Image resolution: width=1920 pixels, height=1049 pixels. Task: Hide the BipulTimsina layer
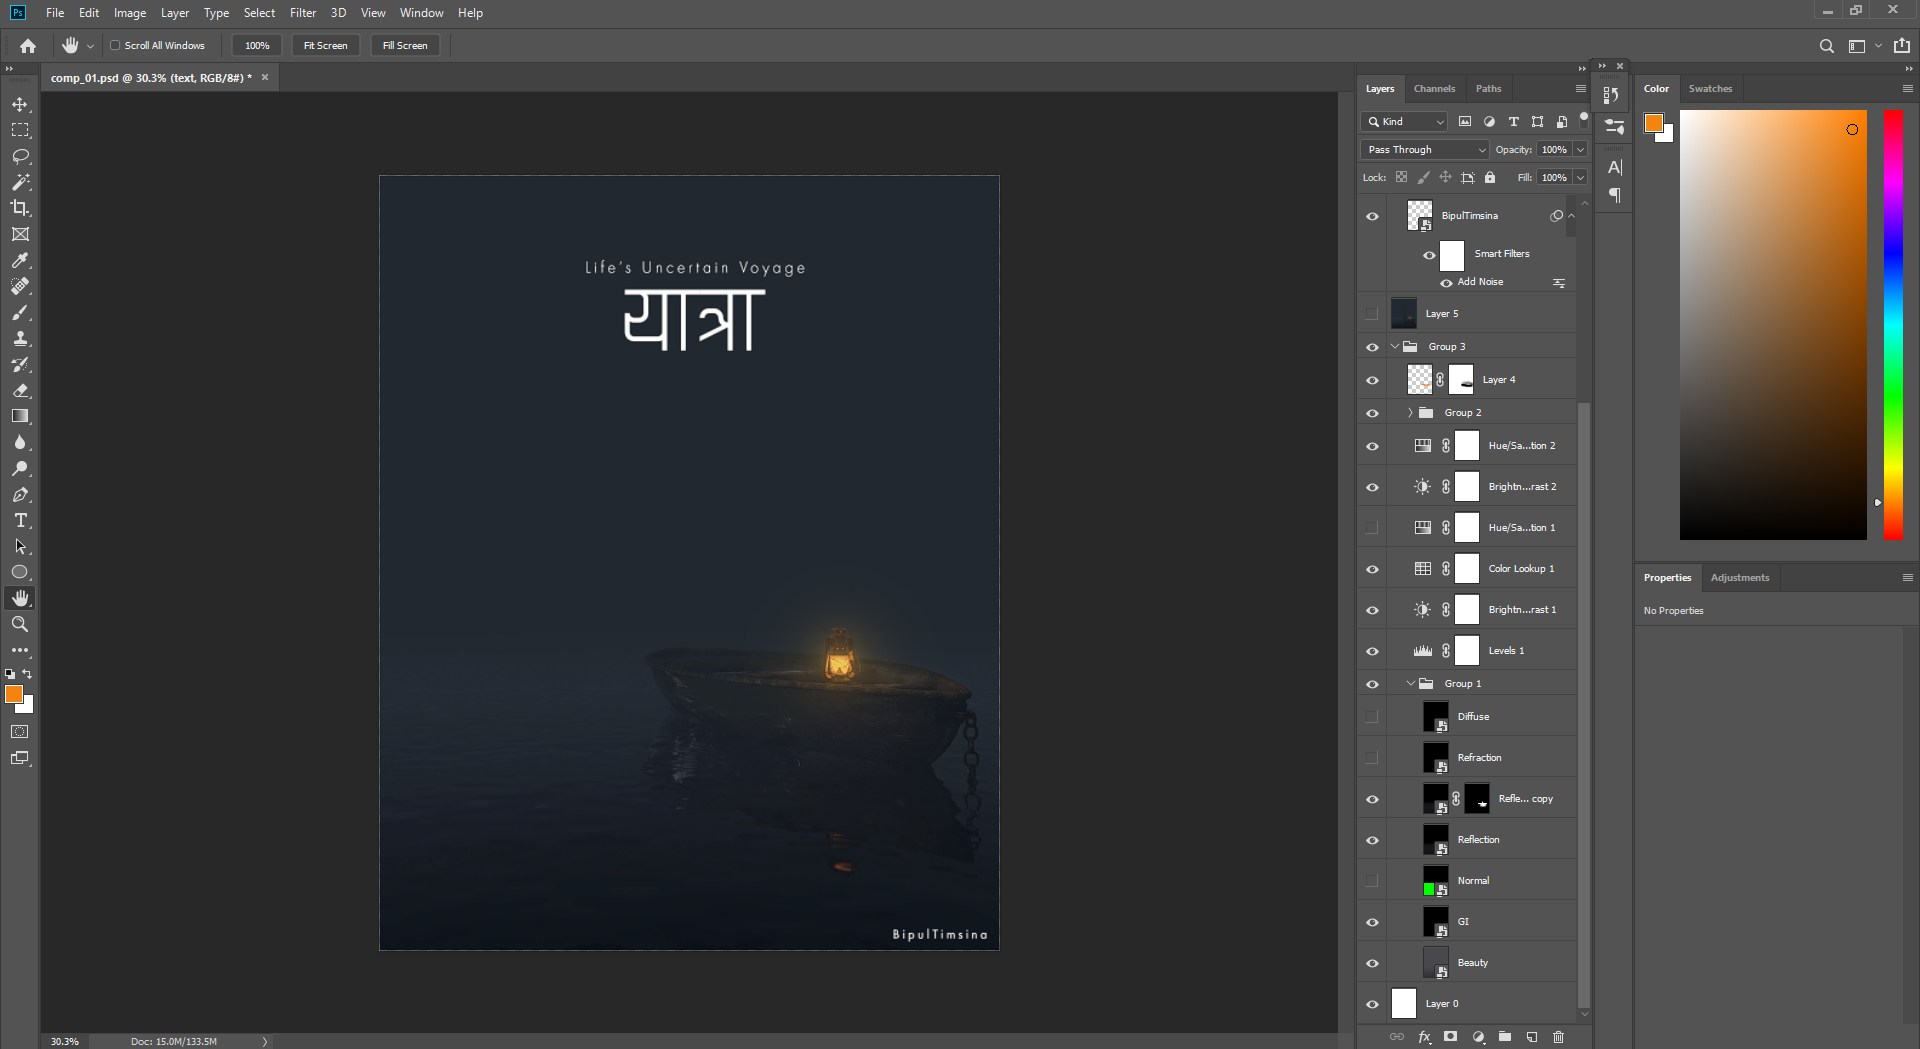click(x=1372, y=216)
